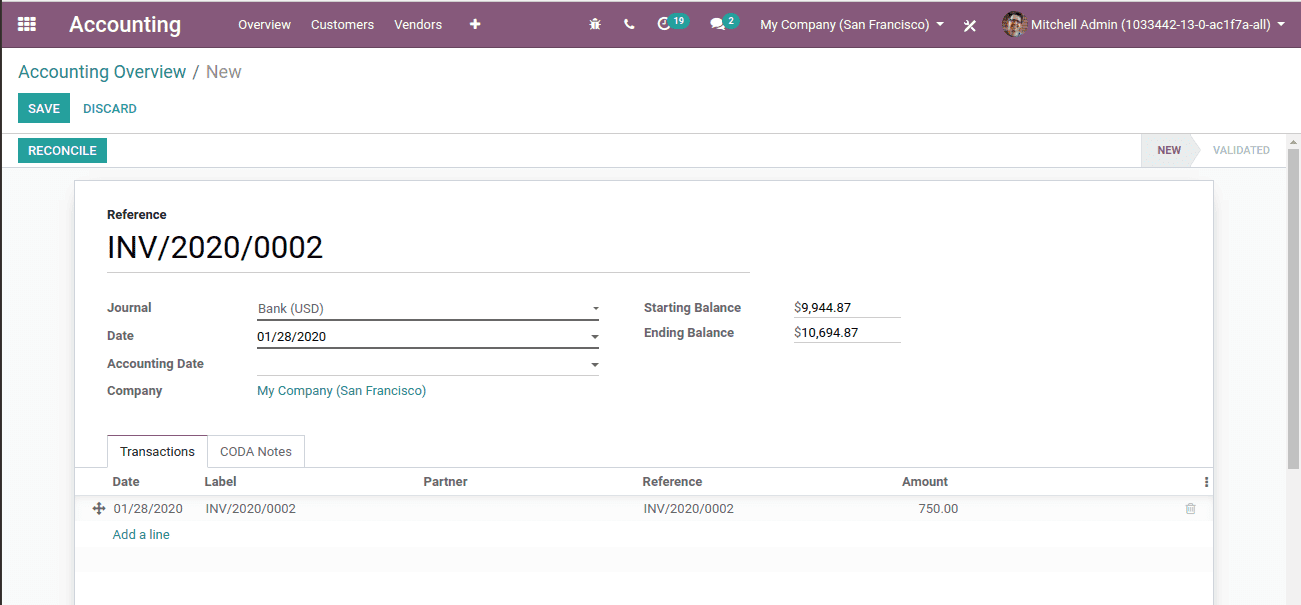Image resolution: width=1301 pixels, height=605 pixels.
Task: Sort by Amount column header
Action: pyautogui.click(x=925, y=482)
